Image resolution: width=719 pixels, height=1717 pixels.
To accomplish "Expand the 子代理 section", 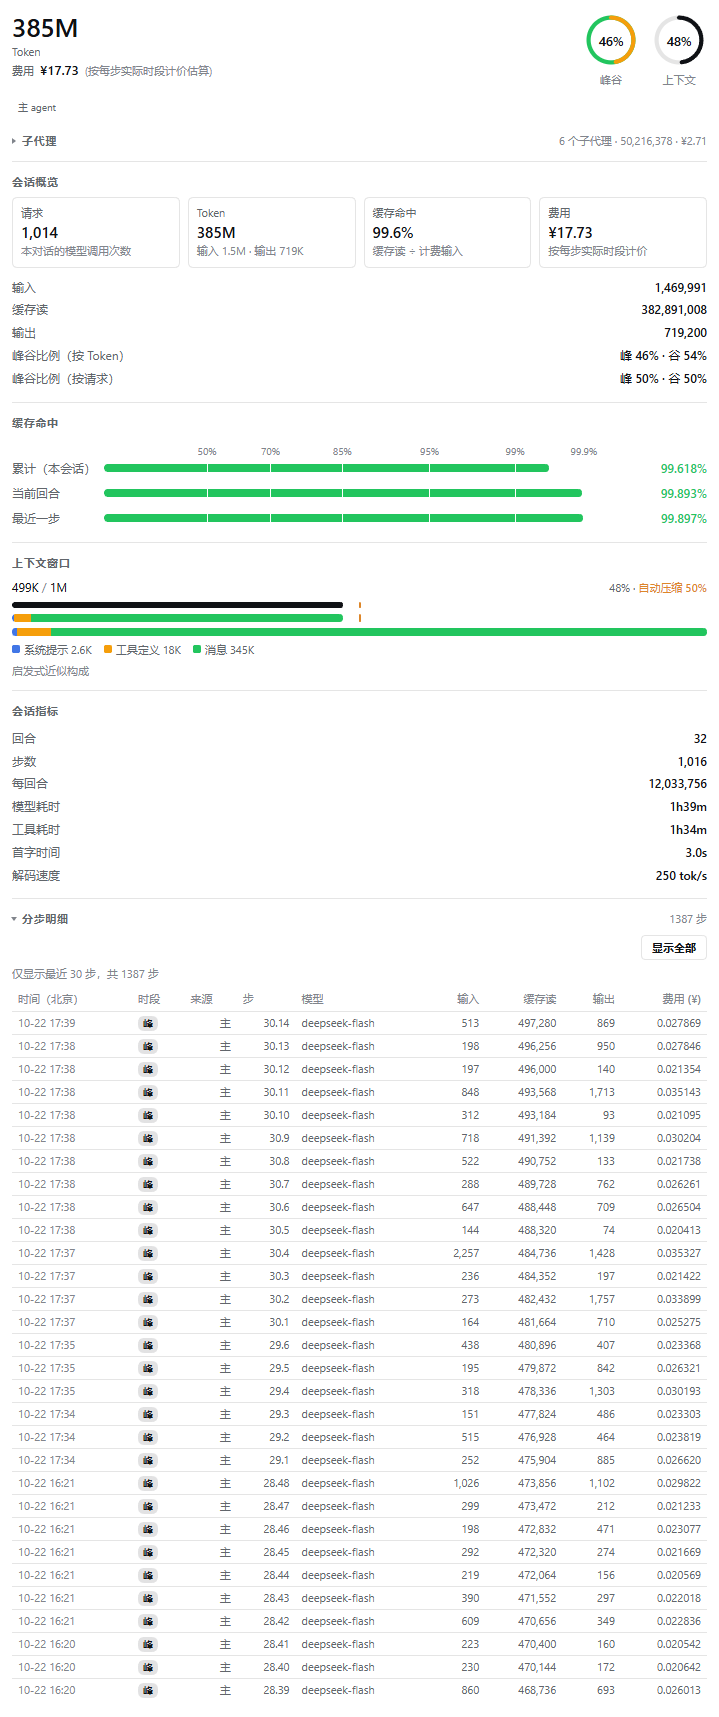I will point(34,141).
